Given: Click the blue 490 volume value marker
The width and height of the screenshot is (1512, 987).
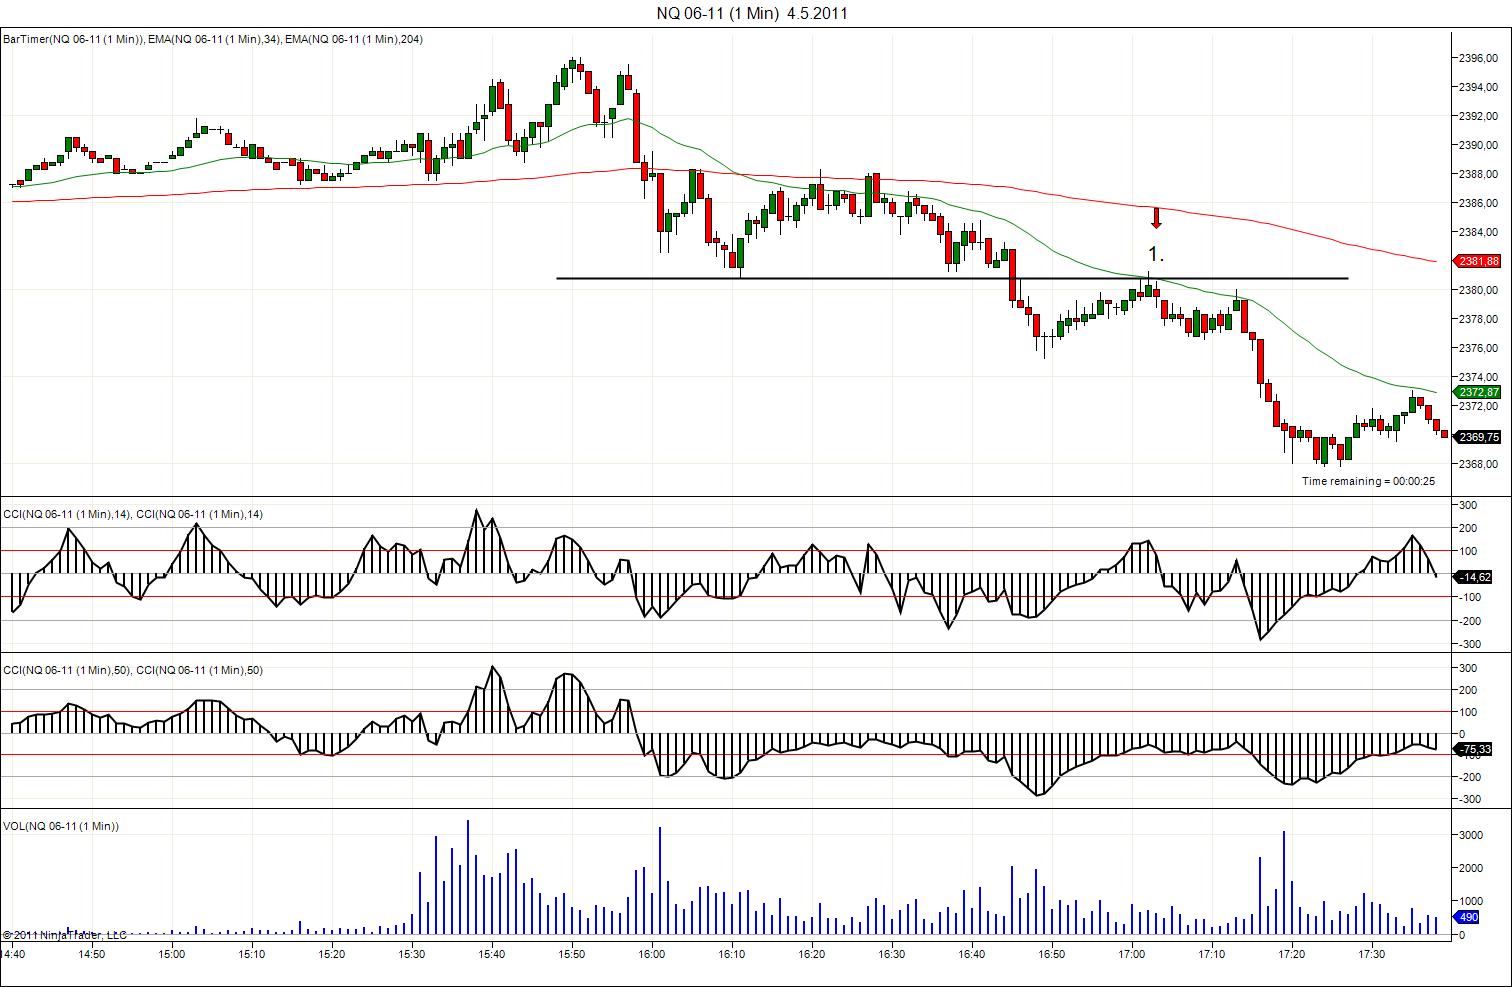Looking at the screenshot, I should click(x=1468, y=917).
